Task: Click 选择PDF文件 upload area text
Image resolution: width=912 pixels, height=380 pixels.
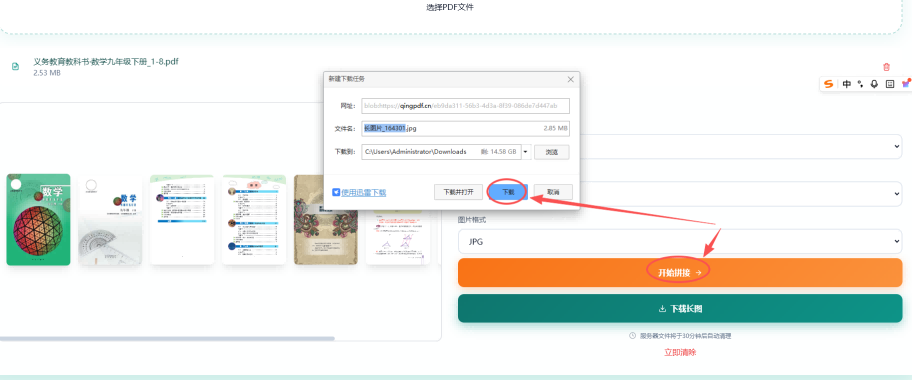Action: 450,8
